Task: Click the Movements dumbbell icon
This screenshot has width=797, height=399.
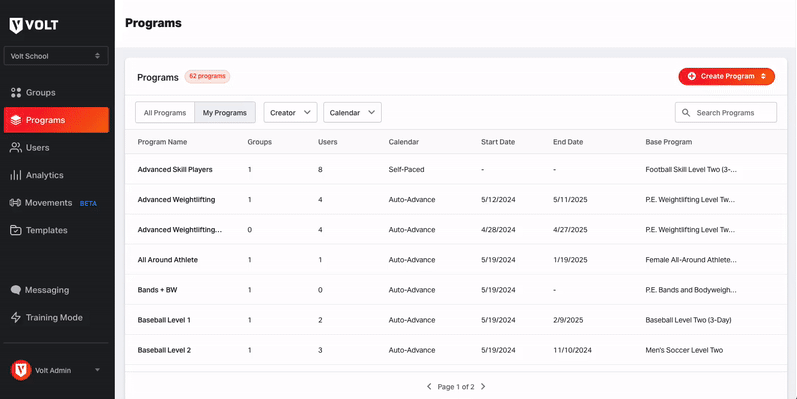Action: tap(15, 203)
